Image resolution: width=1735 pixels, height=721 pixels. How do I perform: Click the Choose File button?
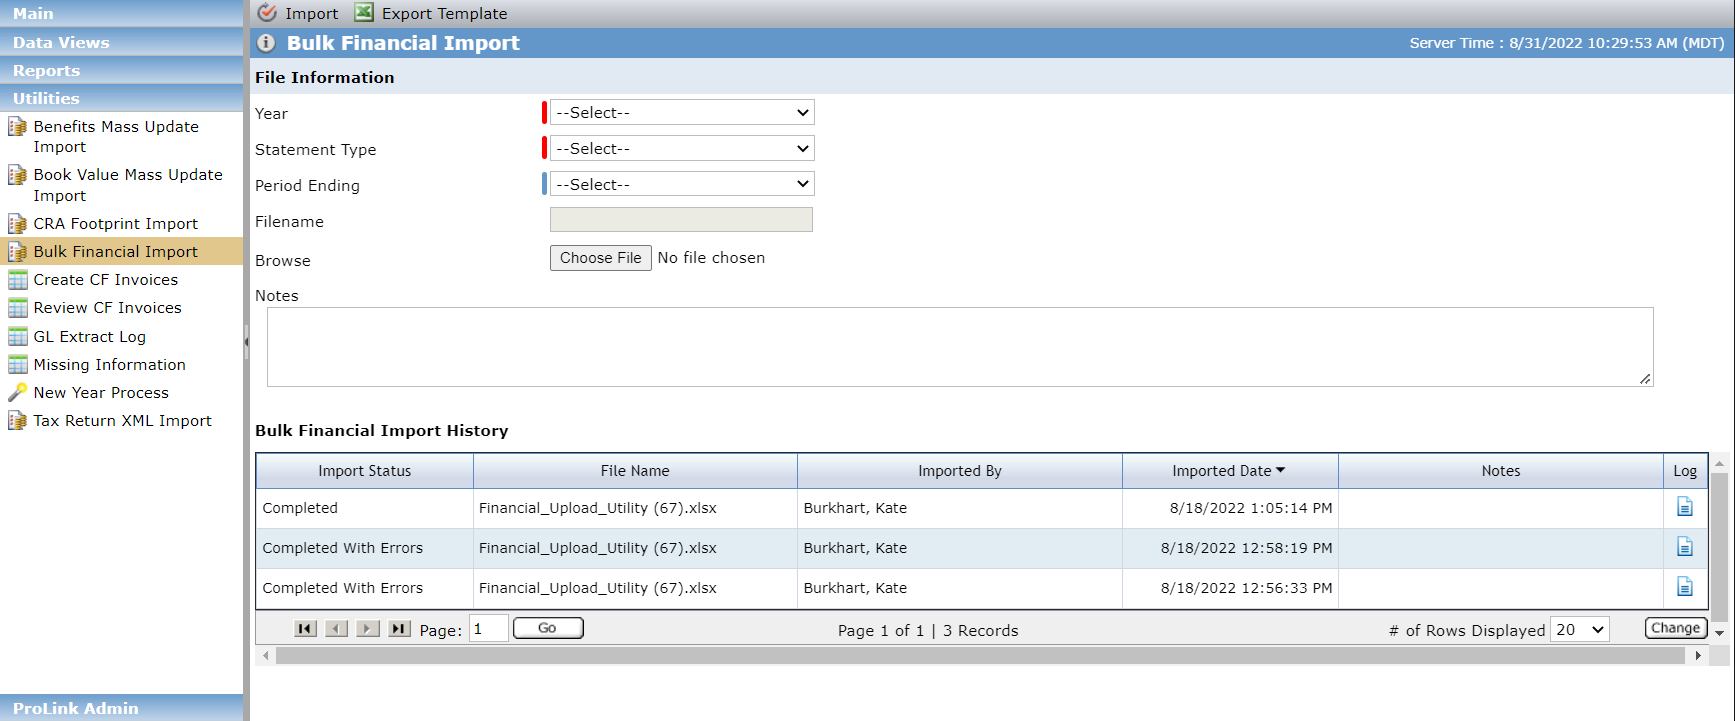click(x=601, y=258)
